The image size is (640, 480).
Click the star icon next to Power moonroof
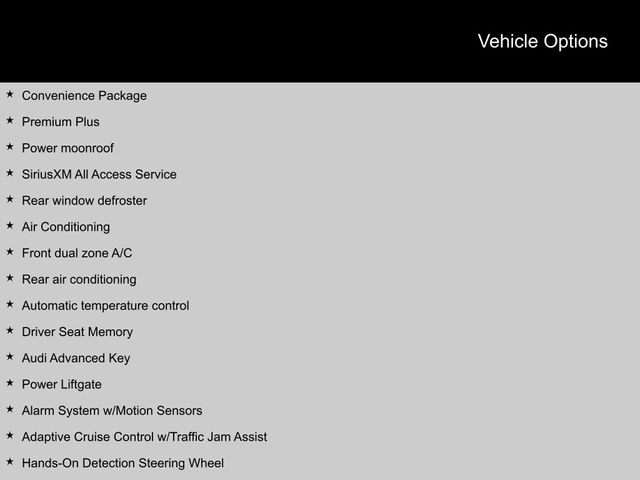tap(9, 147)
